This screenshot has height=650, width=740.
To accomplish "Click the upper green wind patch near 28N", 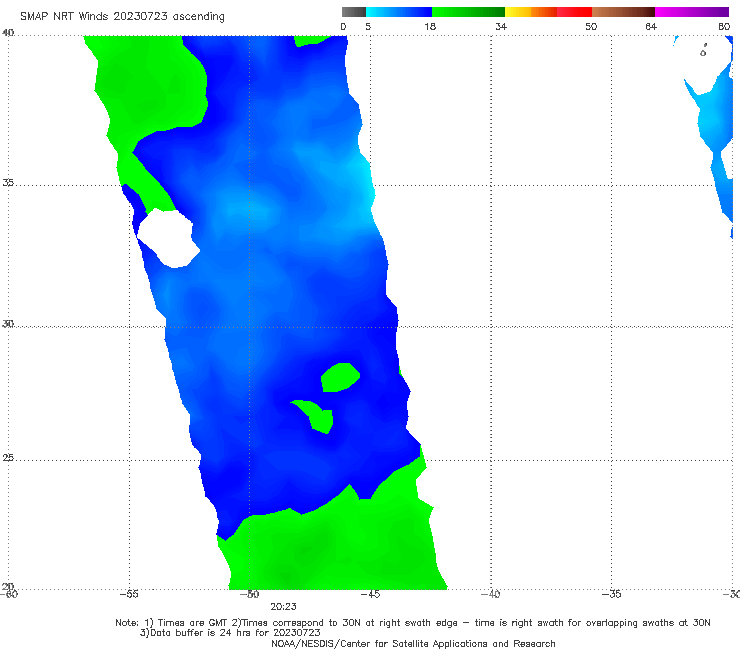I will point(340,377).
